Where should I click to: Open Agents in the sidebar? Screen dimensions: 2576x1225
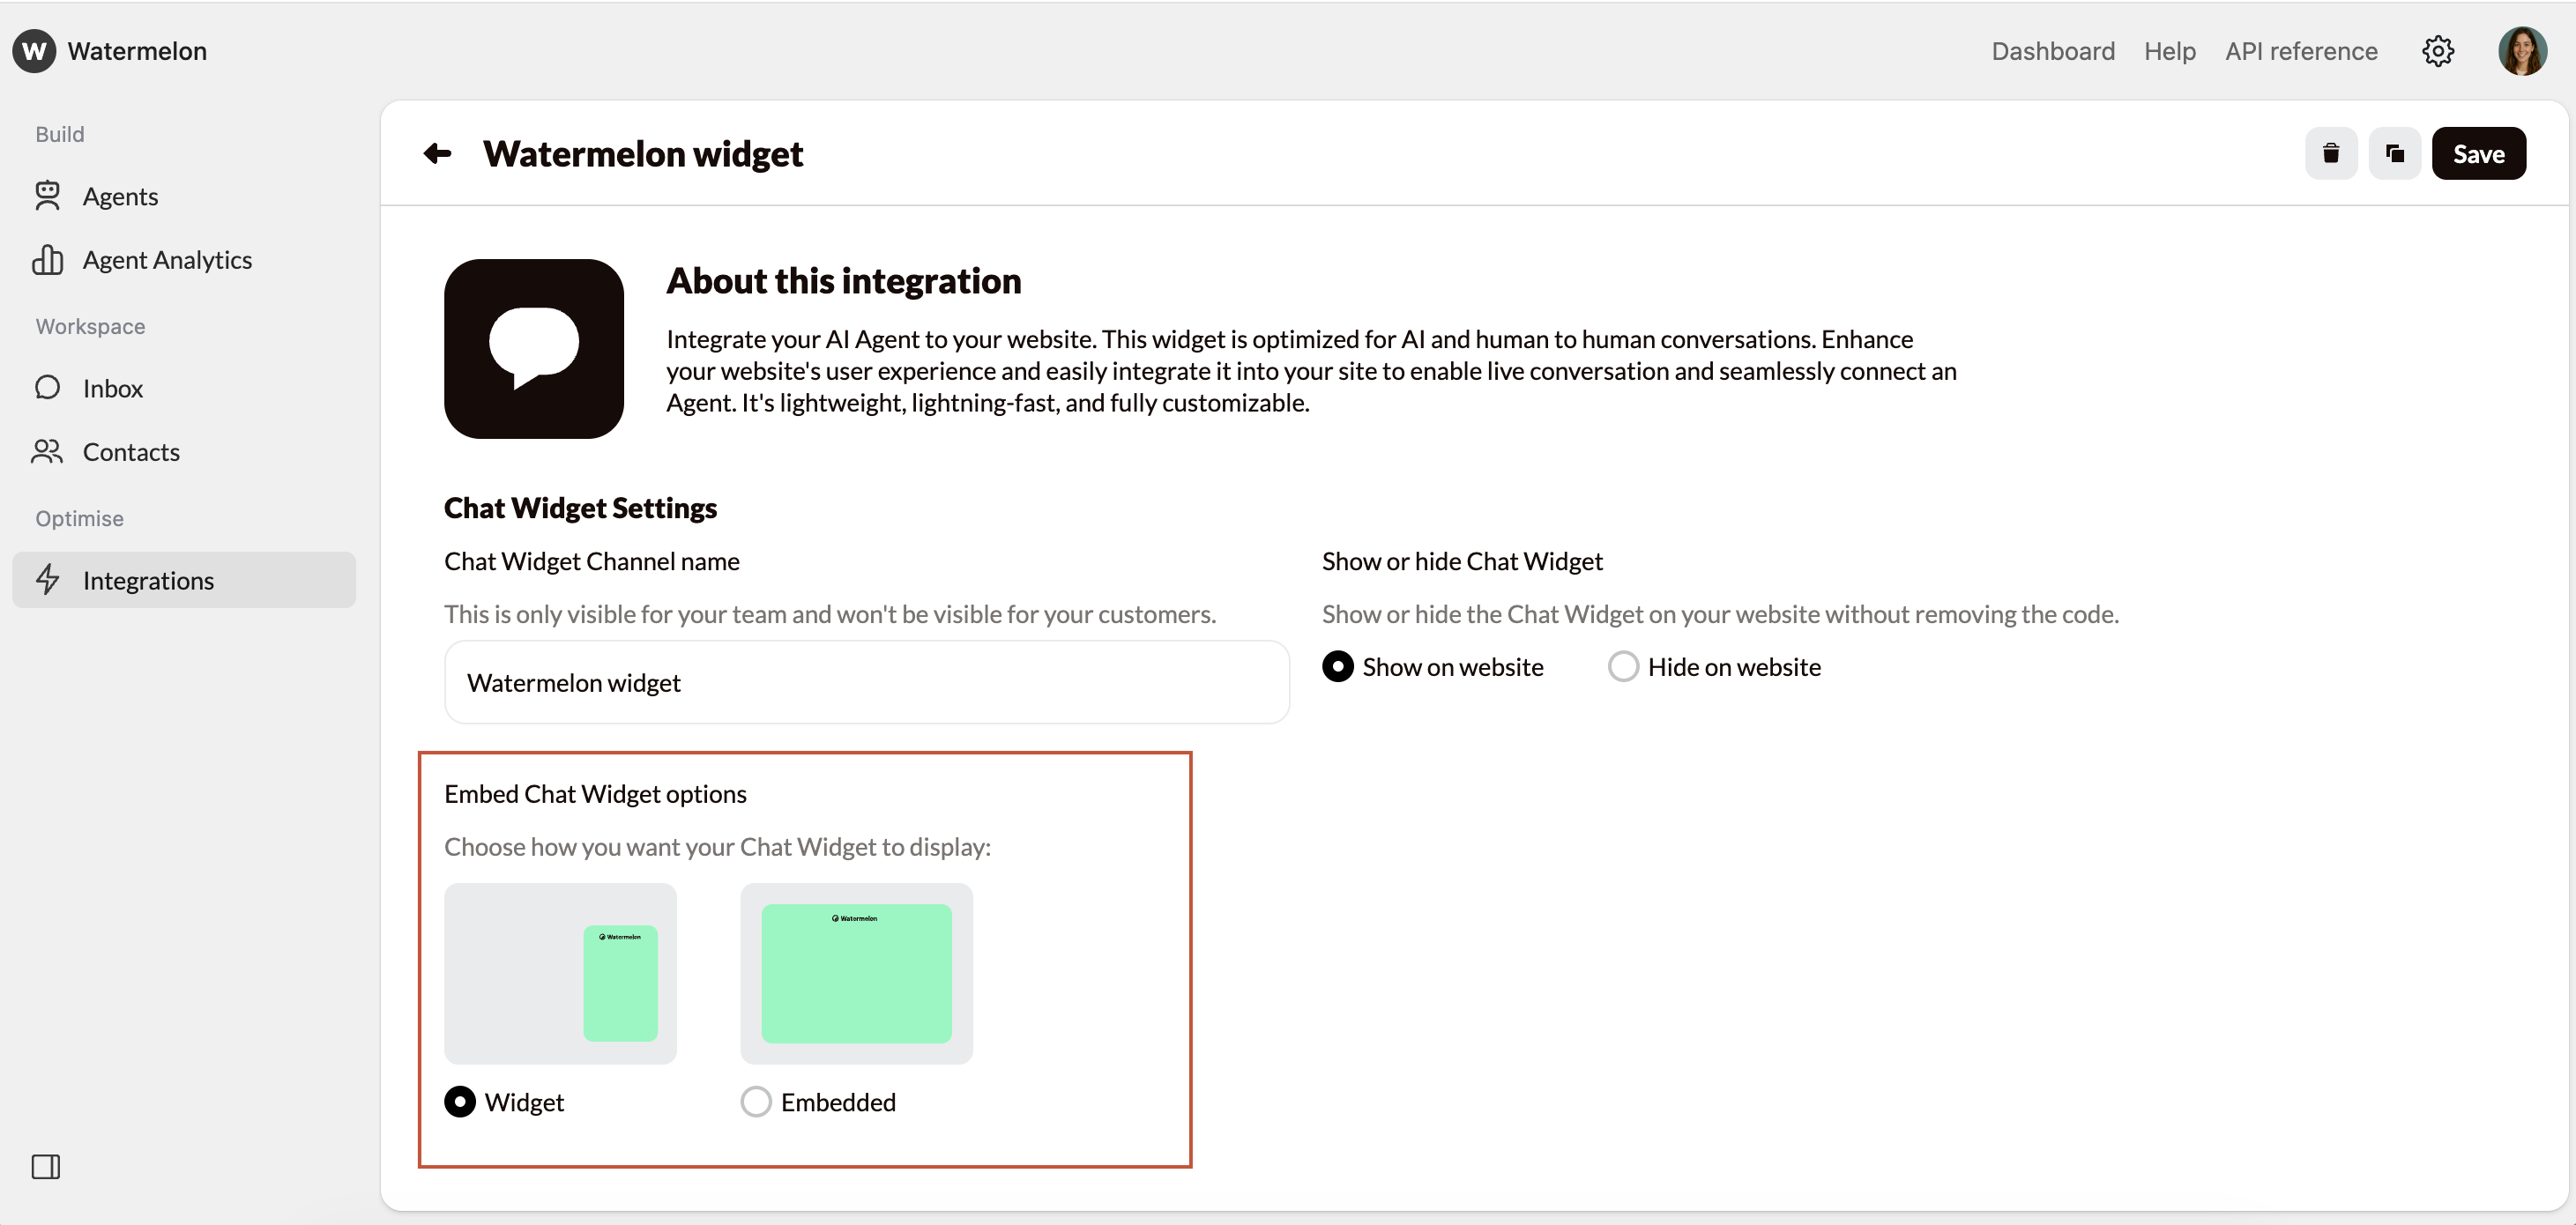120,196
